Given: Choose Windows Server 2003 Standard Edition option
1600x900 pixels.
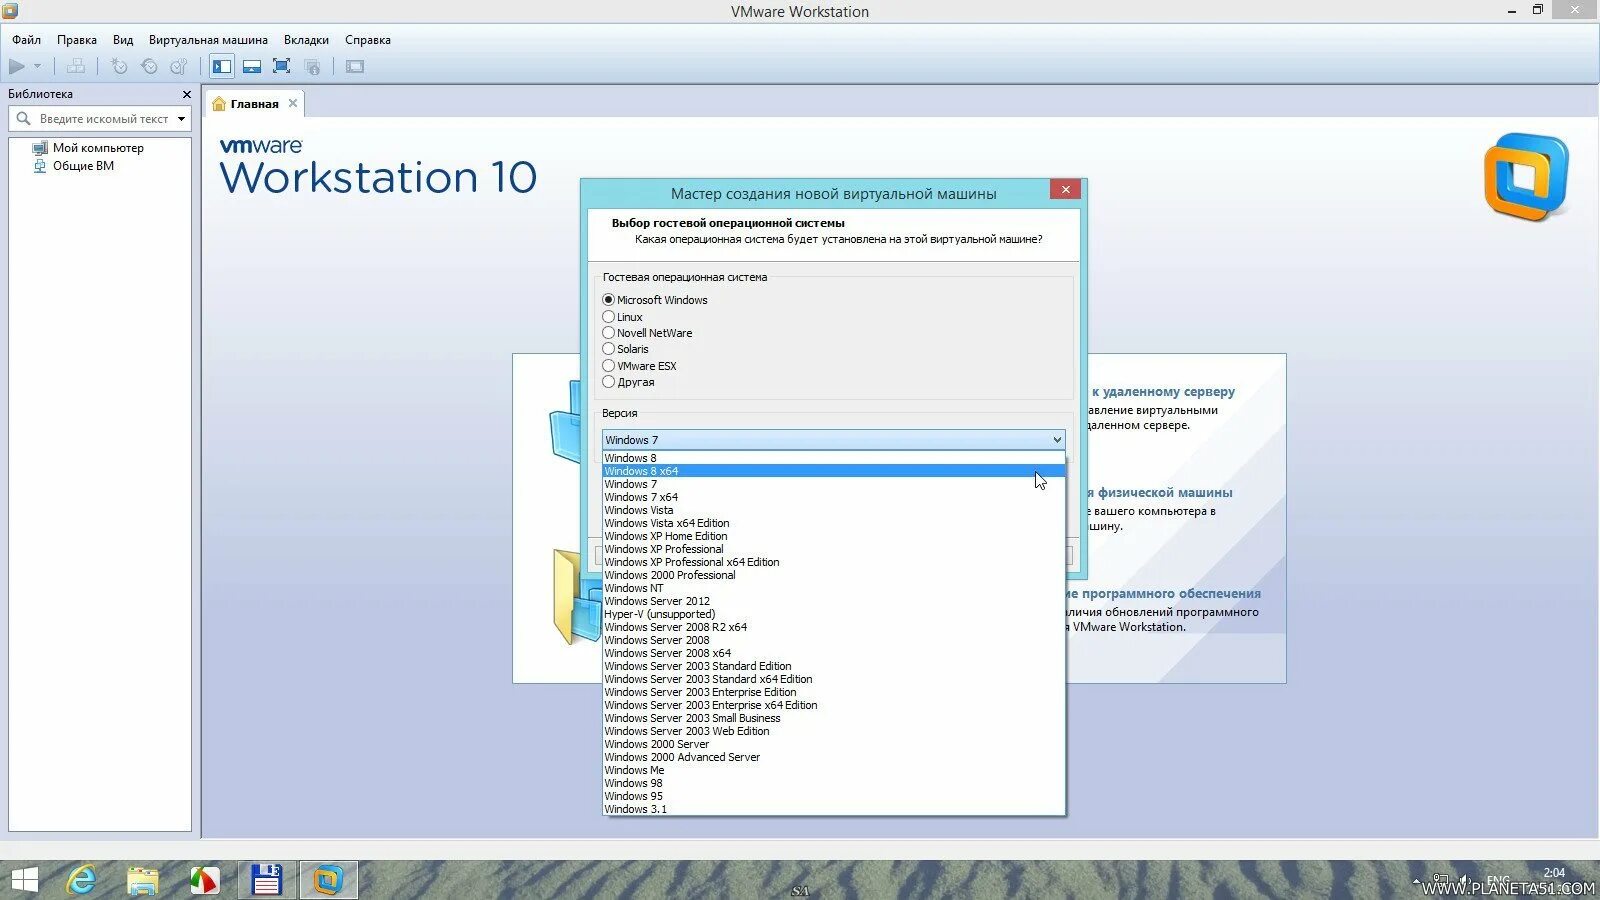Looking at the screenshot, I should (833, 666).
